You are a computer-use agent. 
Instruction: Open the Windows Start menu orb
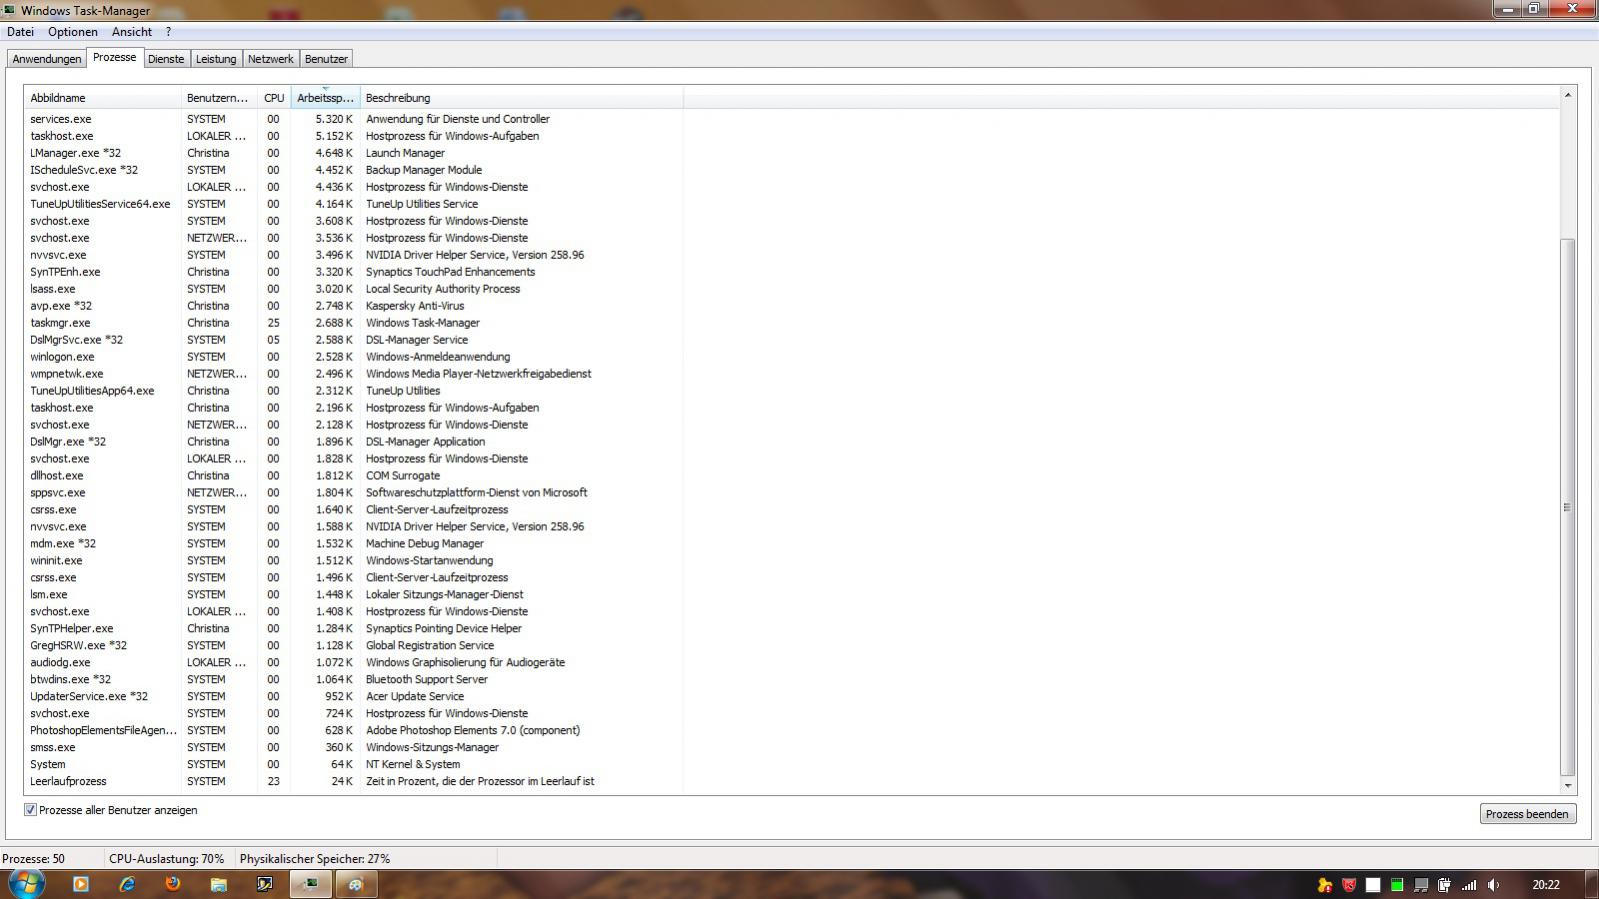pos(27,884)
